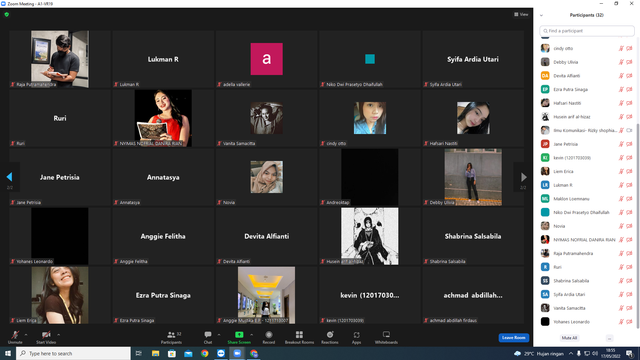This screenshot has height=360, width=640.
Task: Select Syifa Ardia Utari in the participants list
Action: (587, 294)
